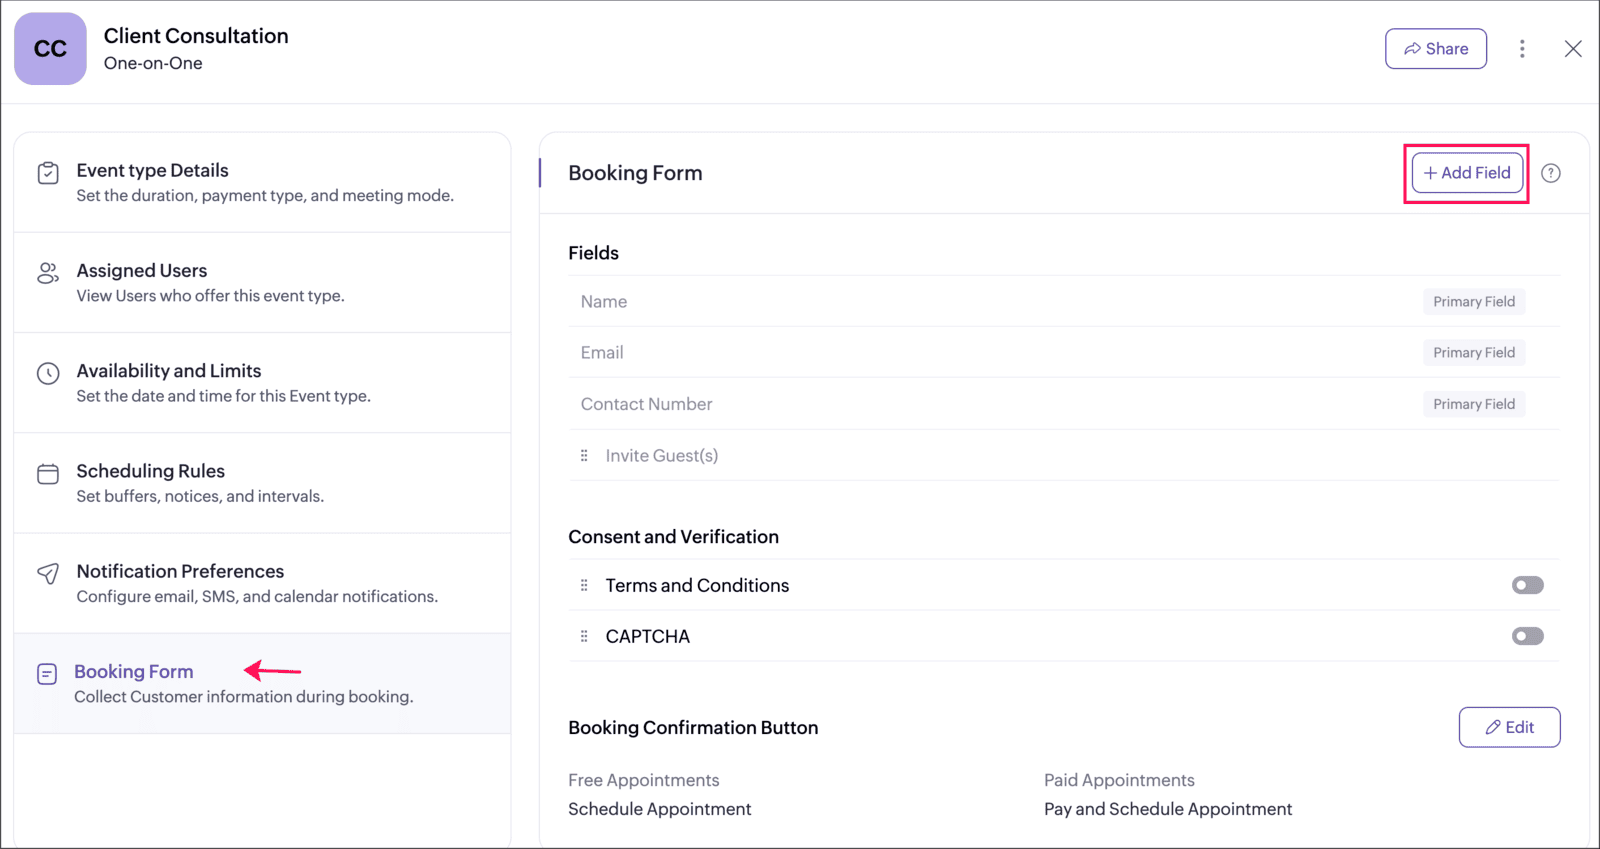
Task: Open the three-dot more options menu
Action: [x=1522, y=49]
